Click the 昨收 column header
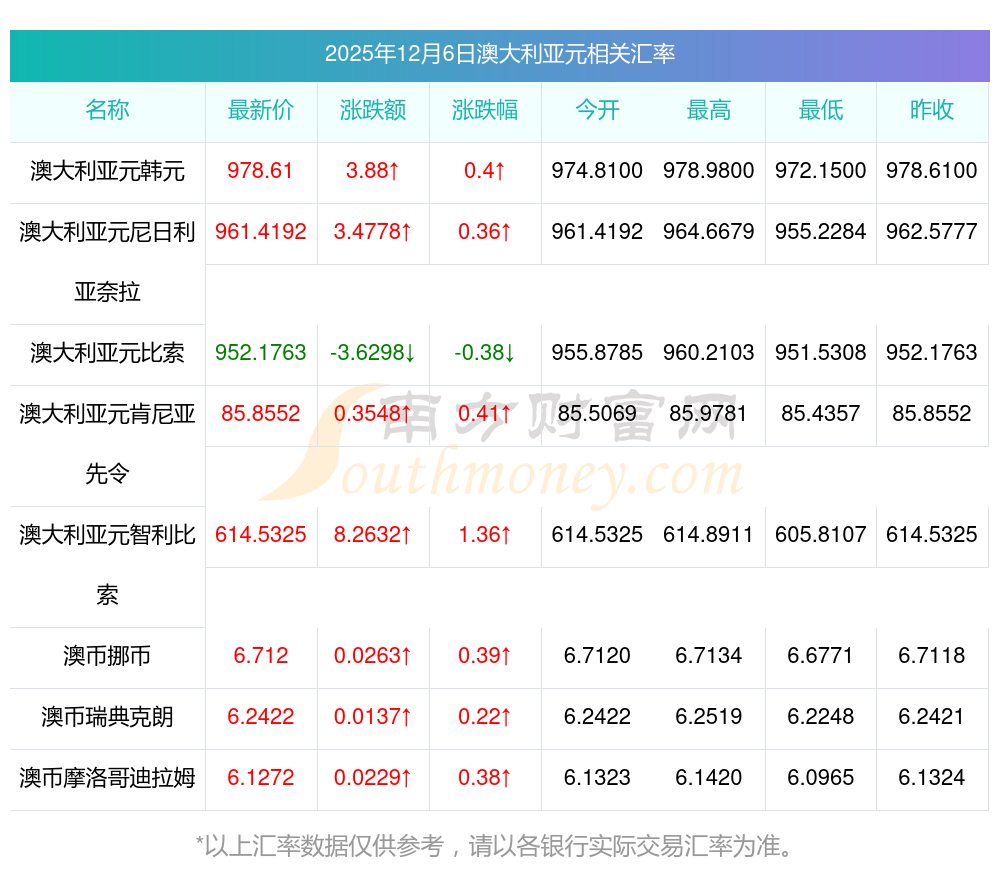The width and height of the screenshot is (1000, 877). coord(932,110)
